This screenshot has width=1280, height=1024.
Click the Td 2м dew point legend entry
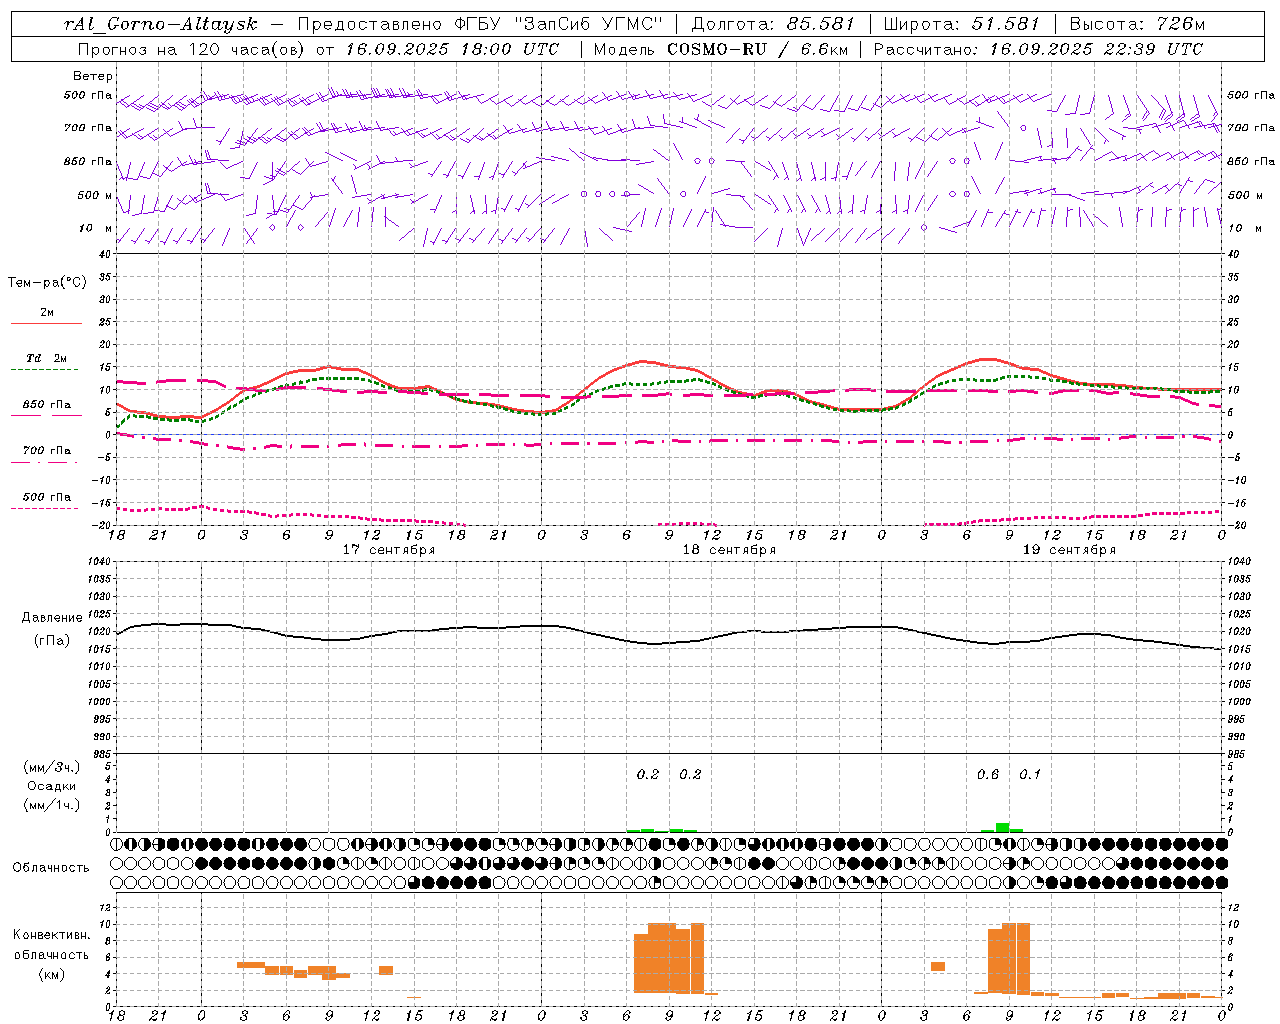pyautogui.click(x=46, y=358)
